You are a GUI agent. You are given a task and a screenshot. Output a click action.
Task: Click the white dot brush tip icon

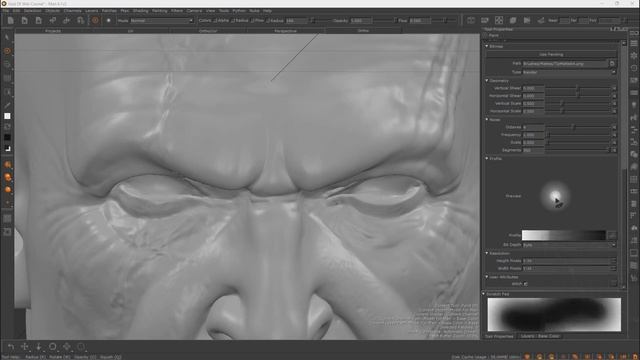[x=109, y=20]
